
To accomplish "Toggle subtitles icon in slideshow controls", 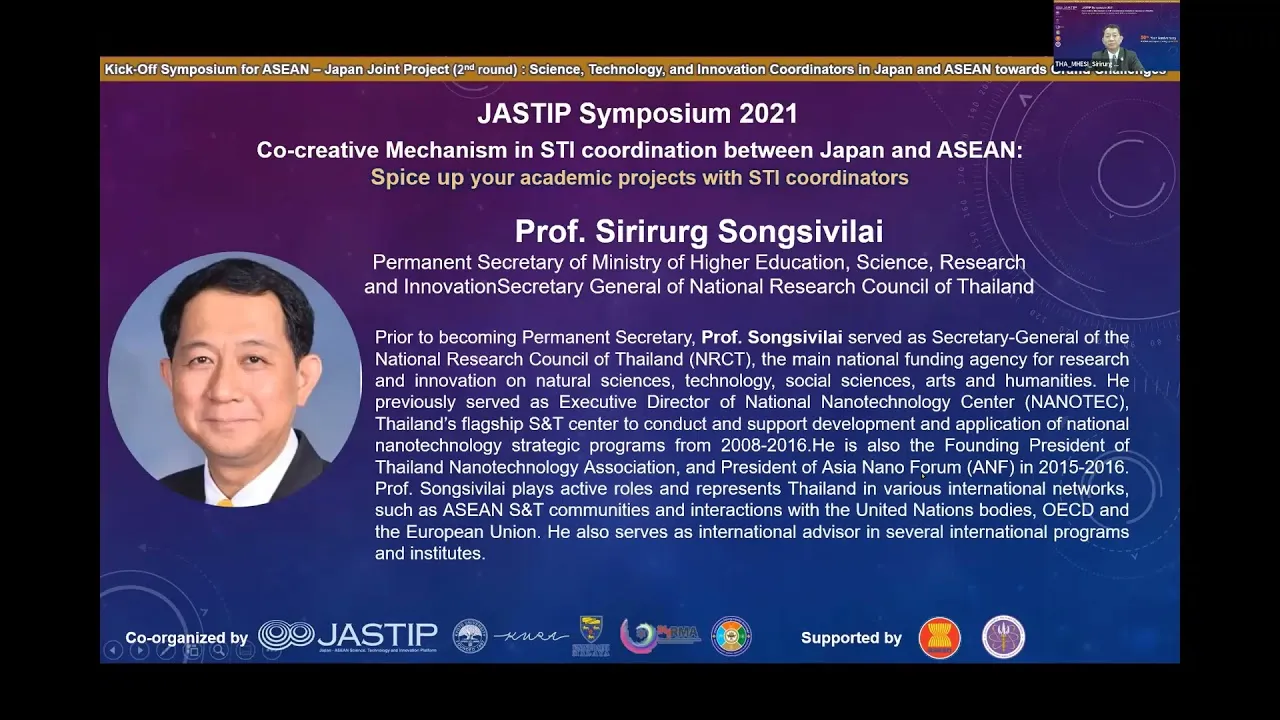I will click(x=245, y=650).
